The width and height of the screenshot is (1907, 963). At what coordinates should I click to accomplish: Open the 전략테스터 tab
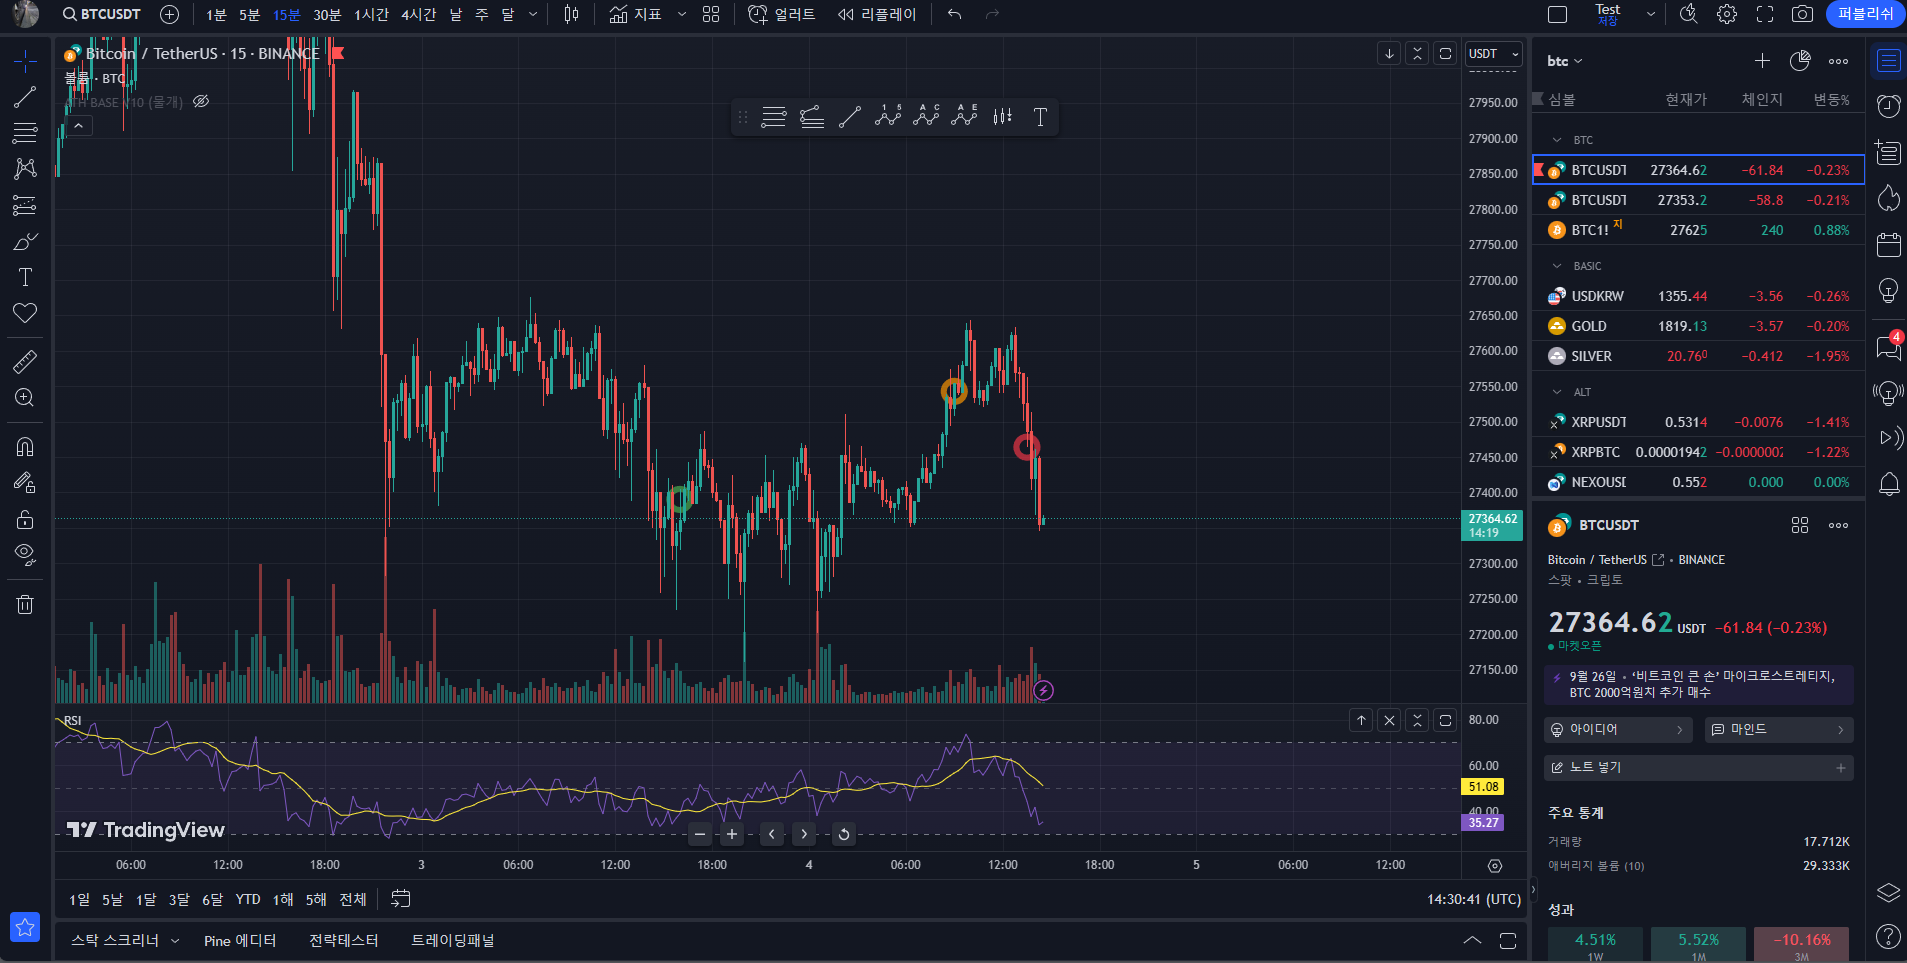(x=344, y=940)
